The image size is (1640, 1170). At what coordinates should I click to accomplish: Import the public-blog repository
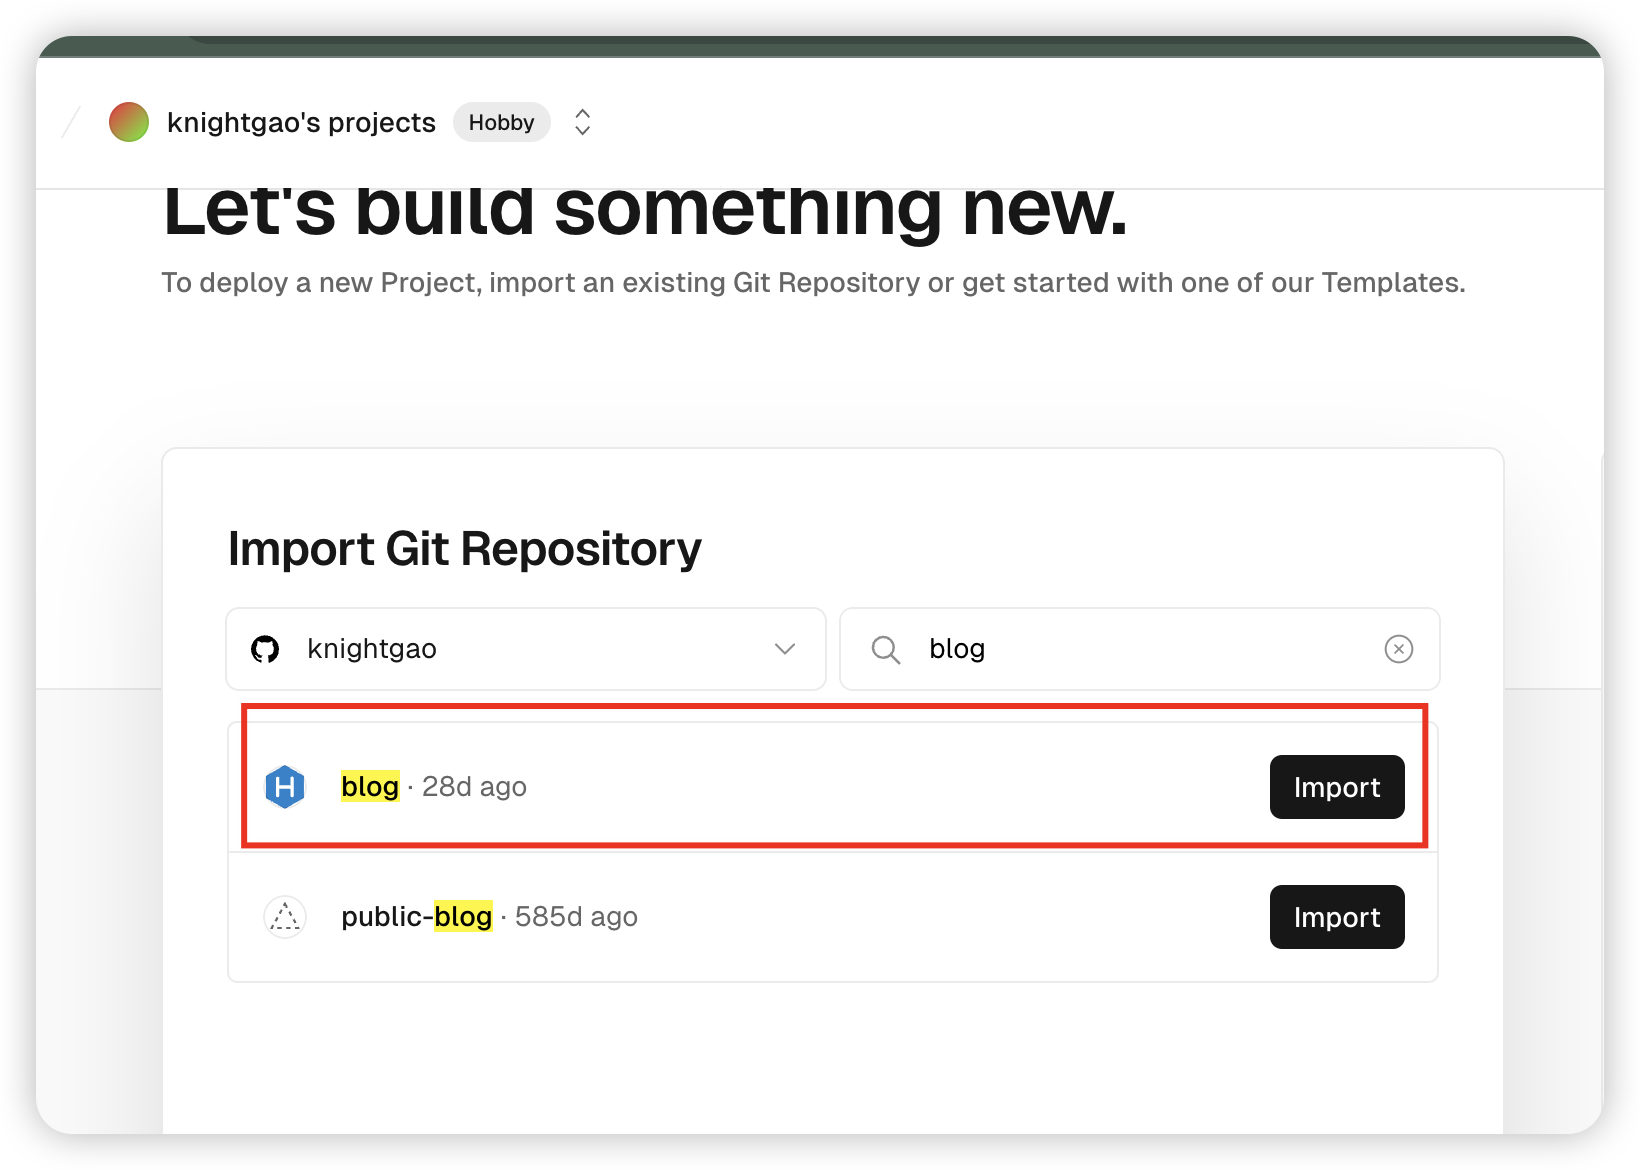coord(1337,917)
